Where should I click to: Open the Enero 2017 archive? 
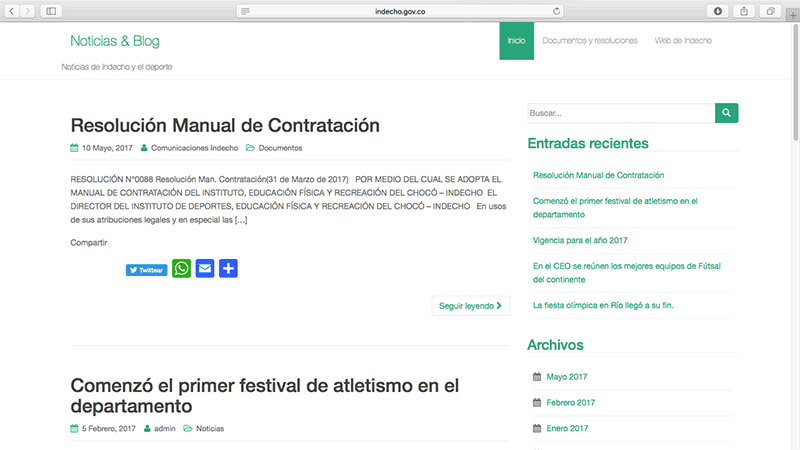[567, 429]
